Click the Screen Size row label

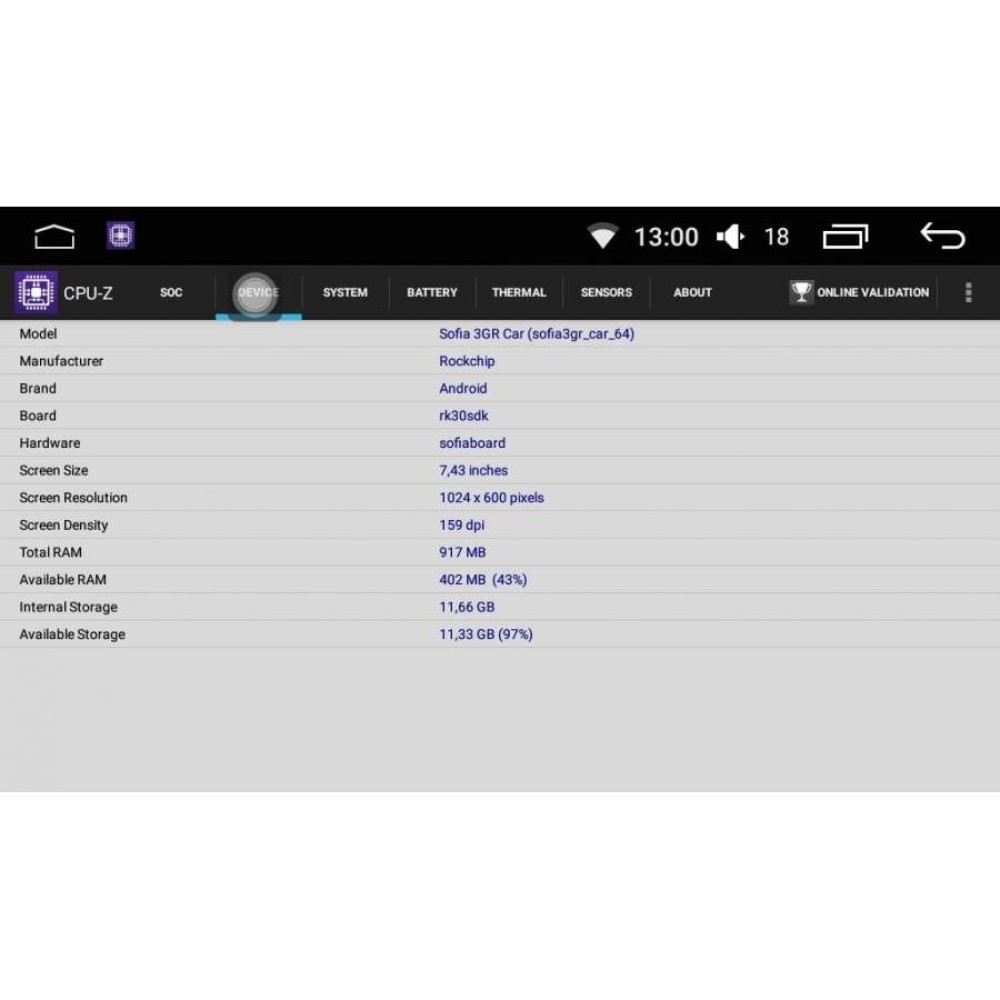pos(54,471)
